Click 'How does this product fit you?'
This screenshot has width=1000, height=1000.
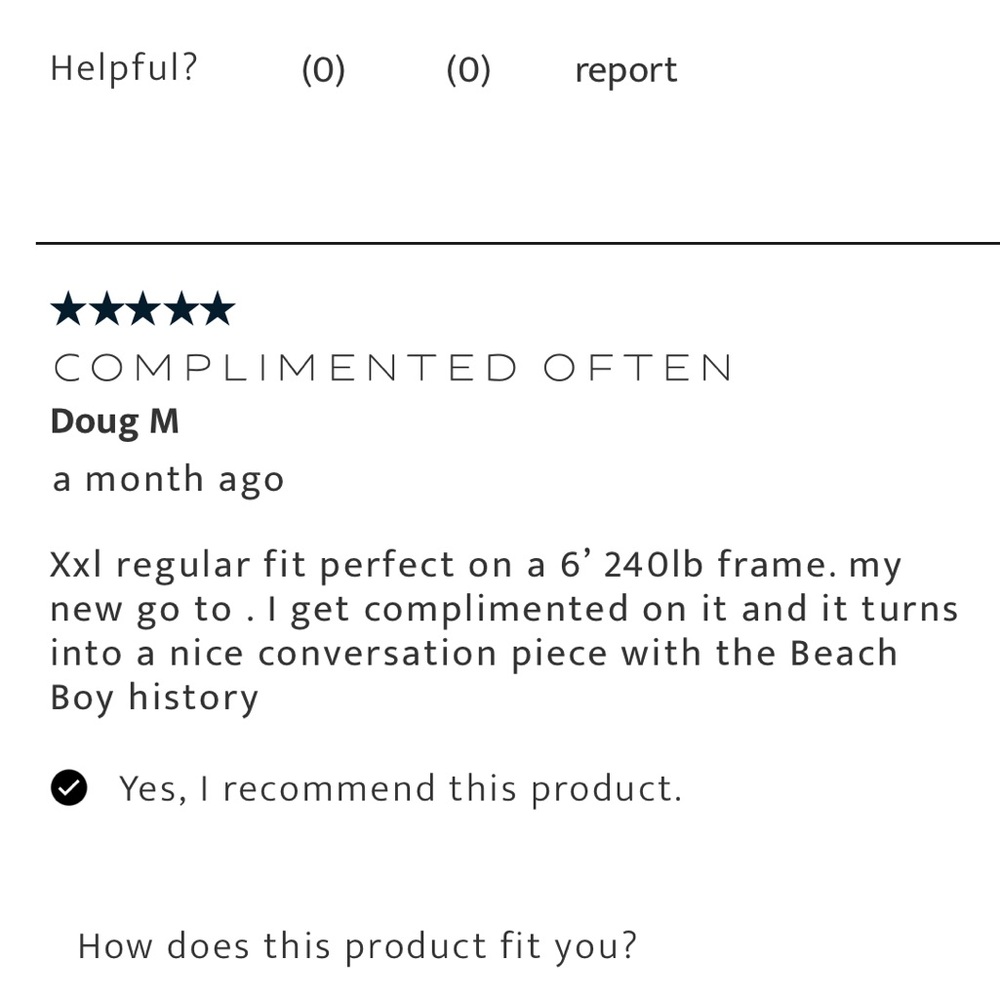(x=357, y=945)
